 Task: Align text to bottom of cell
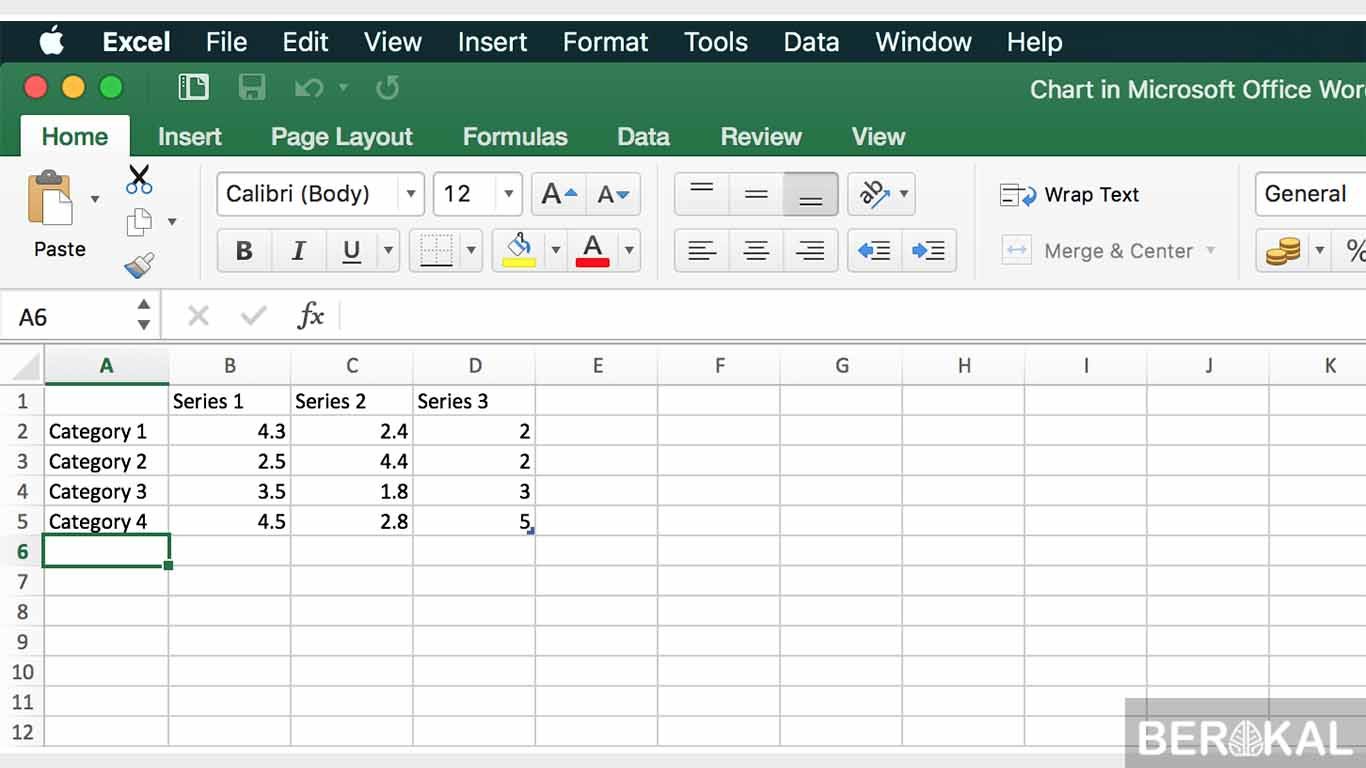point(810,194)
